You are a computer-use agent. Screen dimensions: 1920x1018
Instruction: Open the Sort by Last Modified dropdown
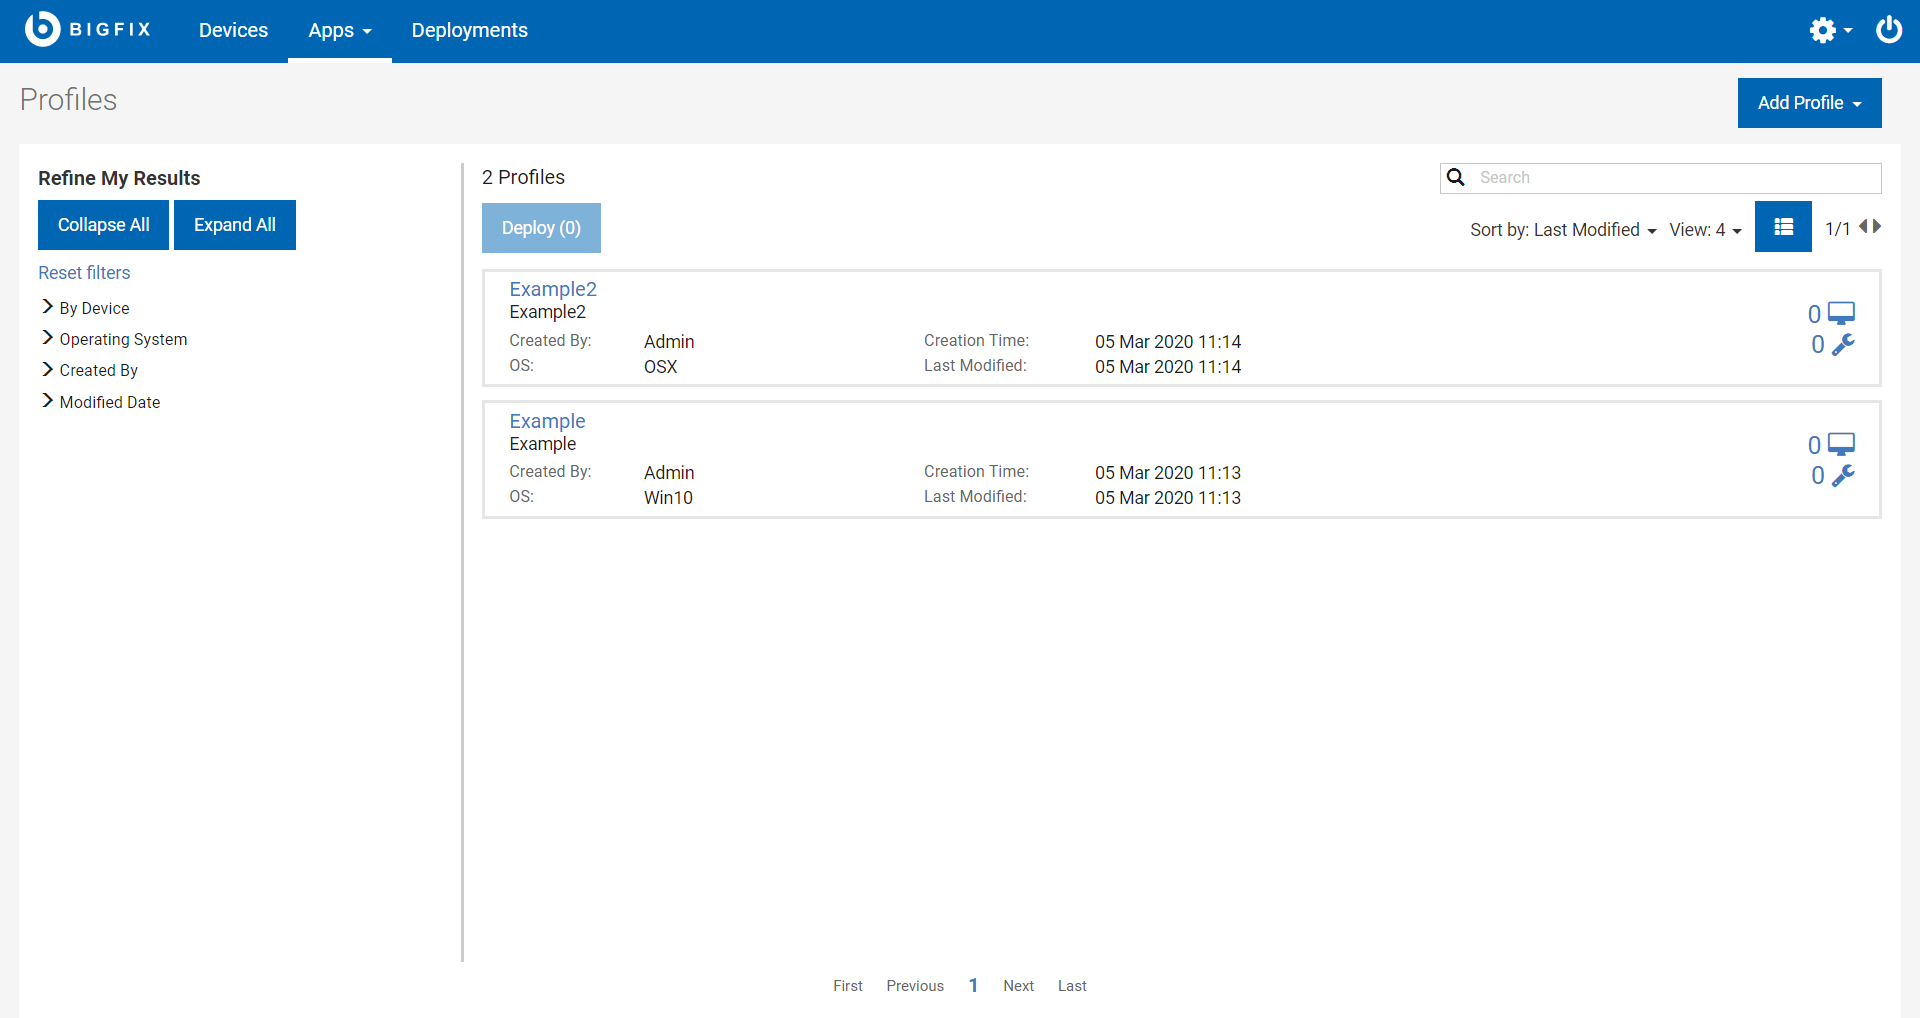point(1562,230)
